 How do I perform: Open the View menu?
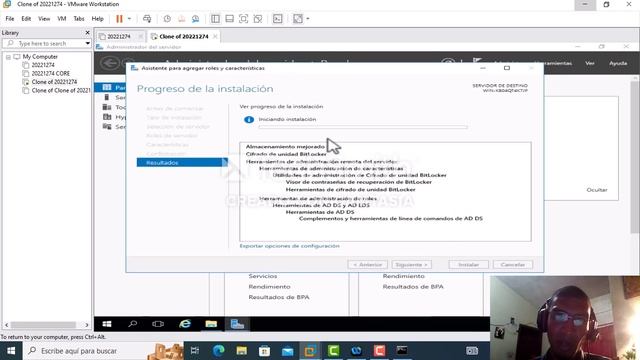pyautogui.click(x=44, y=19)
